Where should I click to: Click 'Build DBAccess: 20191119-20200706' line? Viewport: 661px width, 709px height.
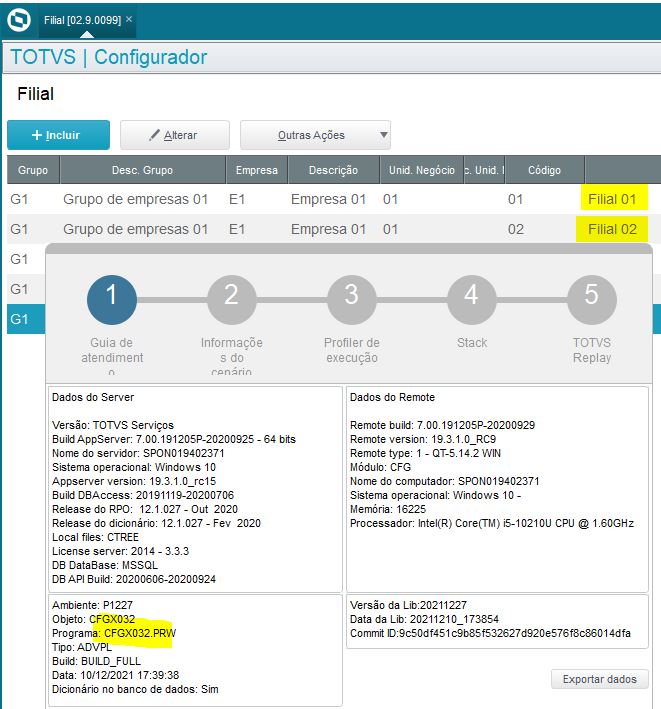(x=143, y=495)
